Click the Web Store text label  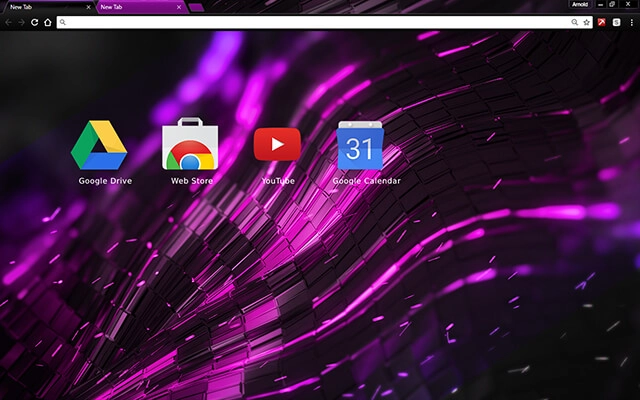pos(192,181)
